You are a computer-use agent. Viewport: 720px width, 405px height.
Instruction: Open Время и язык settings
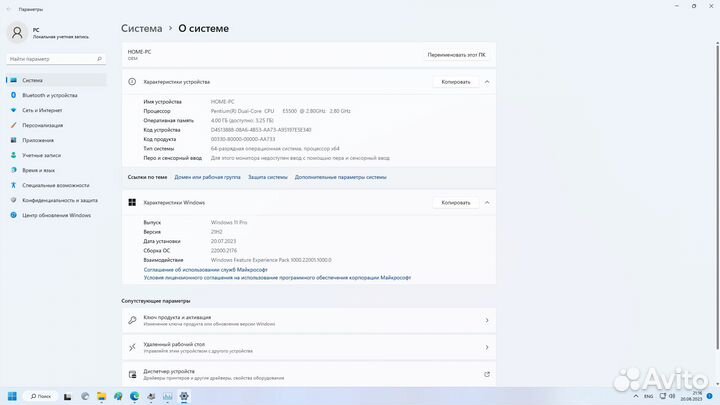click(56, 170)
